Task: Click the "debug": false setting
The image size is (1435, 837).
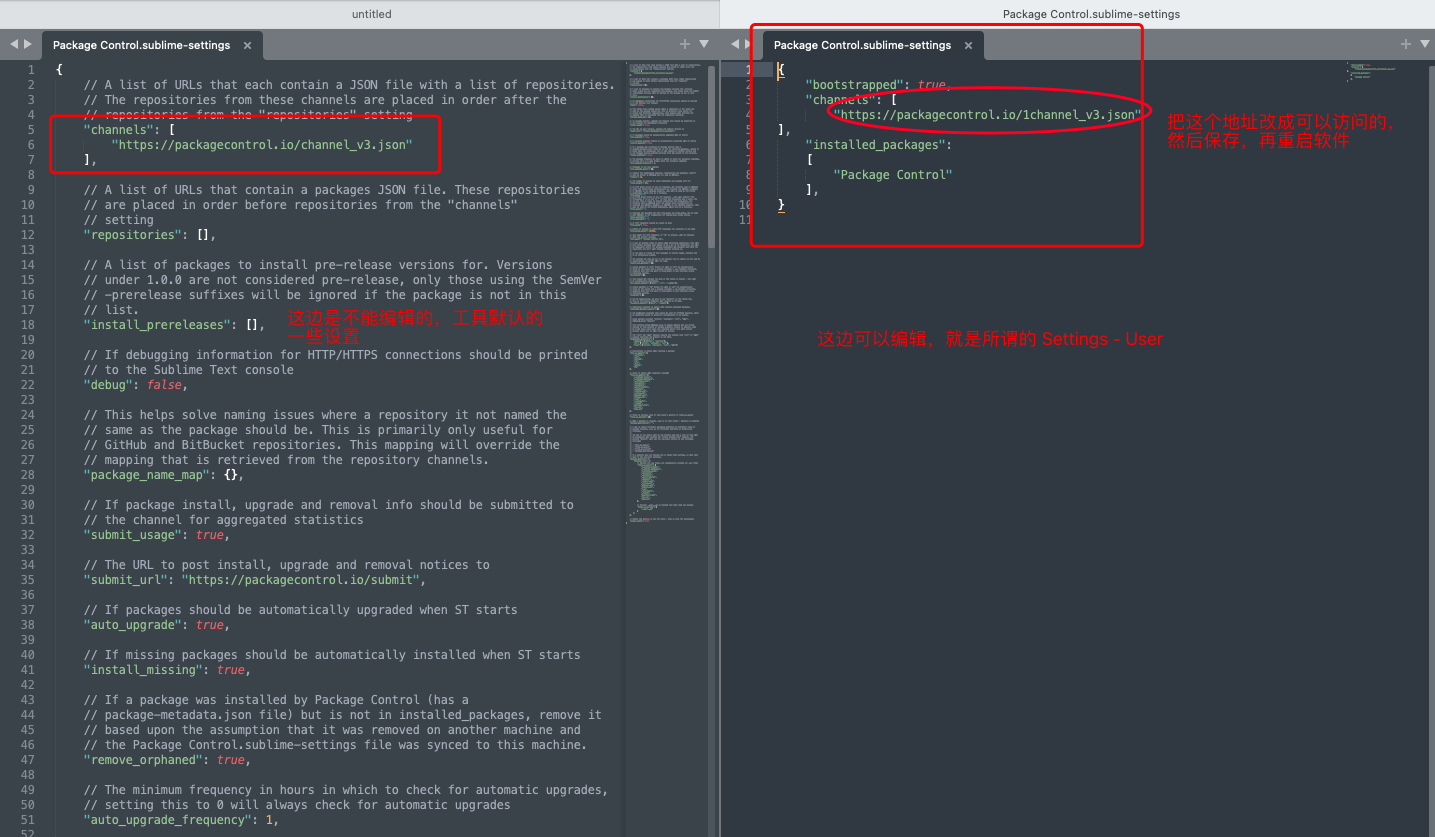Action: [135, 385]
